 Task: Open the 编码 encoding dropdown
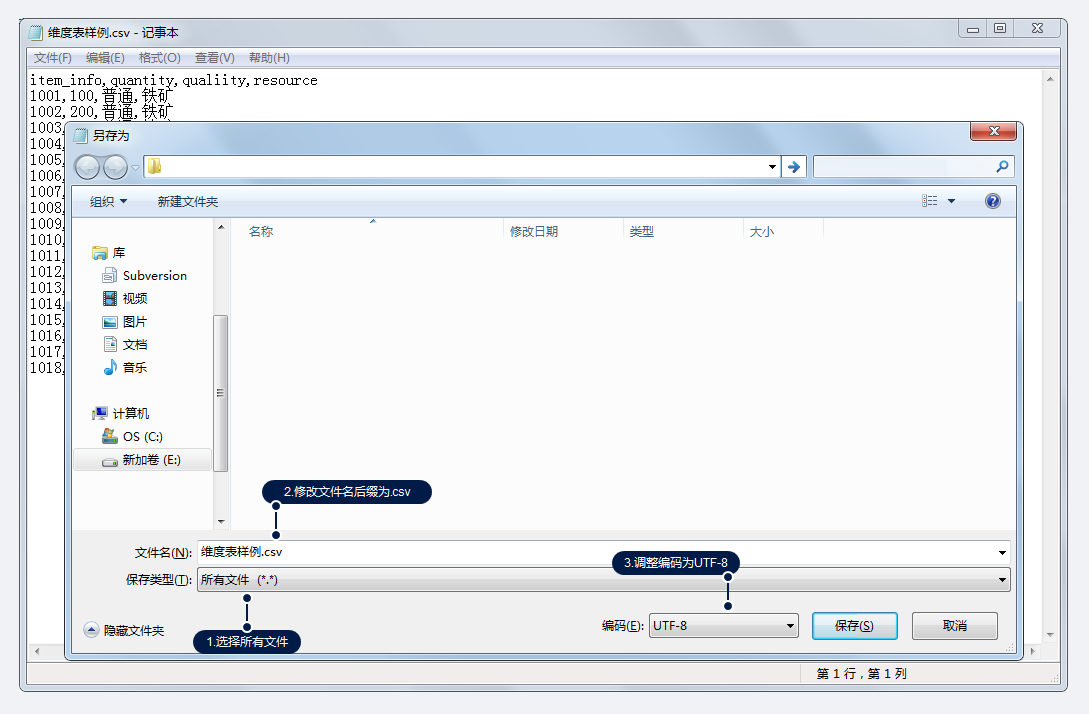(x=723, y=626)
